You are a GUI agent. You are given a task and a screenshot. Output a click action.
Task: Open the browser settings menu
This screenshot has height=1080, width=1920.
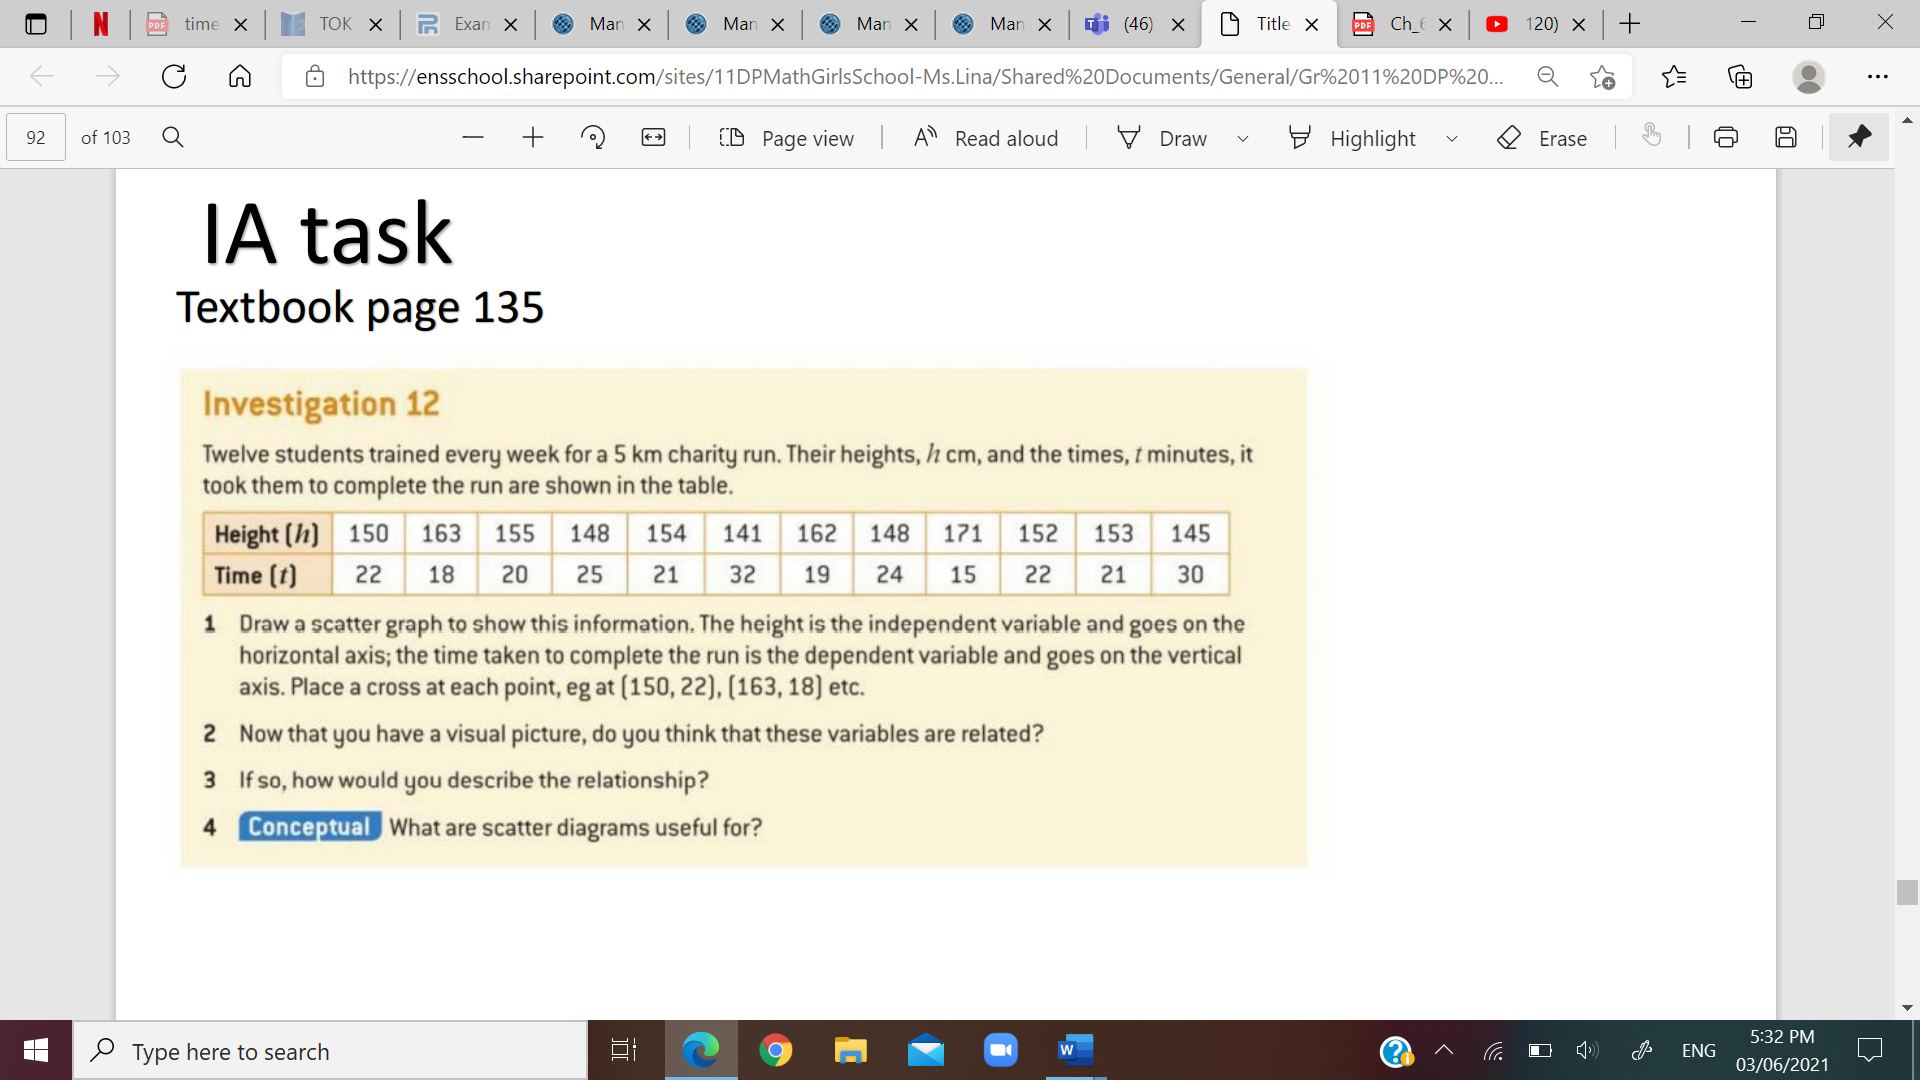(1878, 76)
